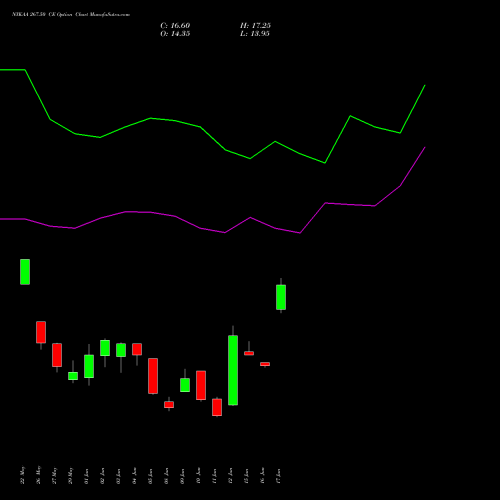The width and height of the screenshot is (500, 500).
Task: Click the high value 'H: 17.25'
Action: [255, 25]
